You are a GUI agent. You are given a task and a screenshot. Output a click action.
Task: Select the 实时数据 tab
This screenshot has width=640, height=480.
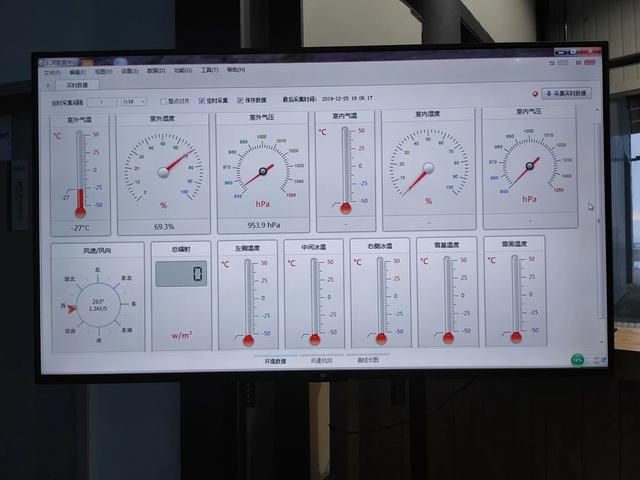point(77,85)
